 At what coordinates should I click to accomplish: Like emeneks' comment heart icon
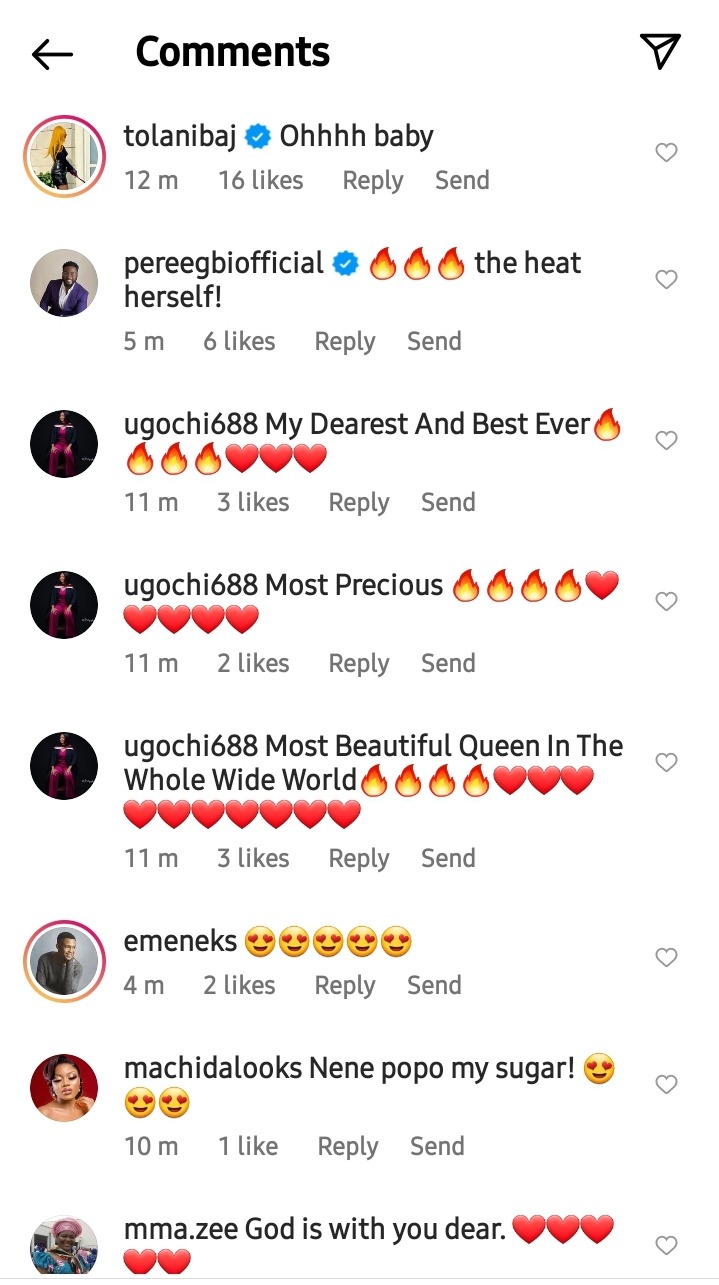[x=666, y=958]
